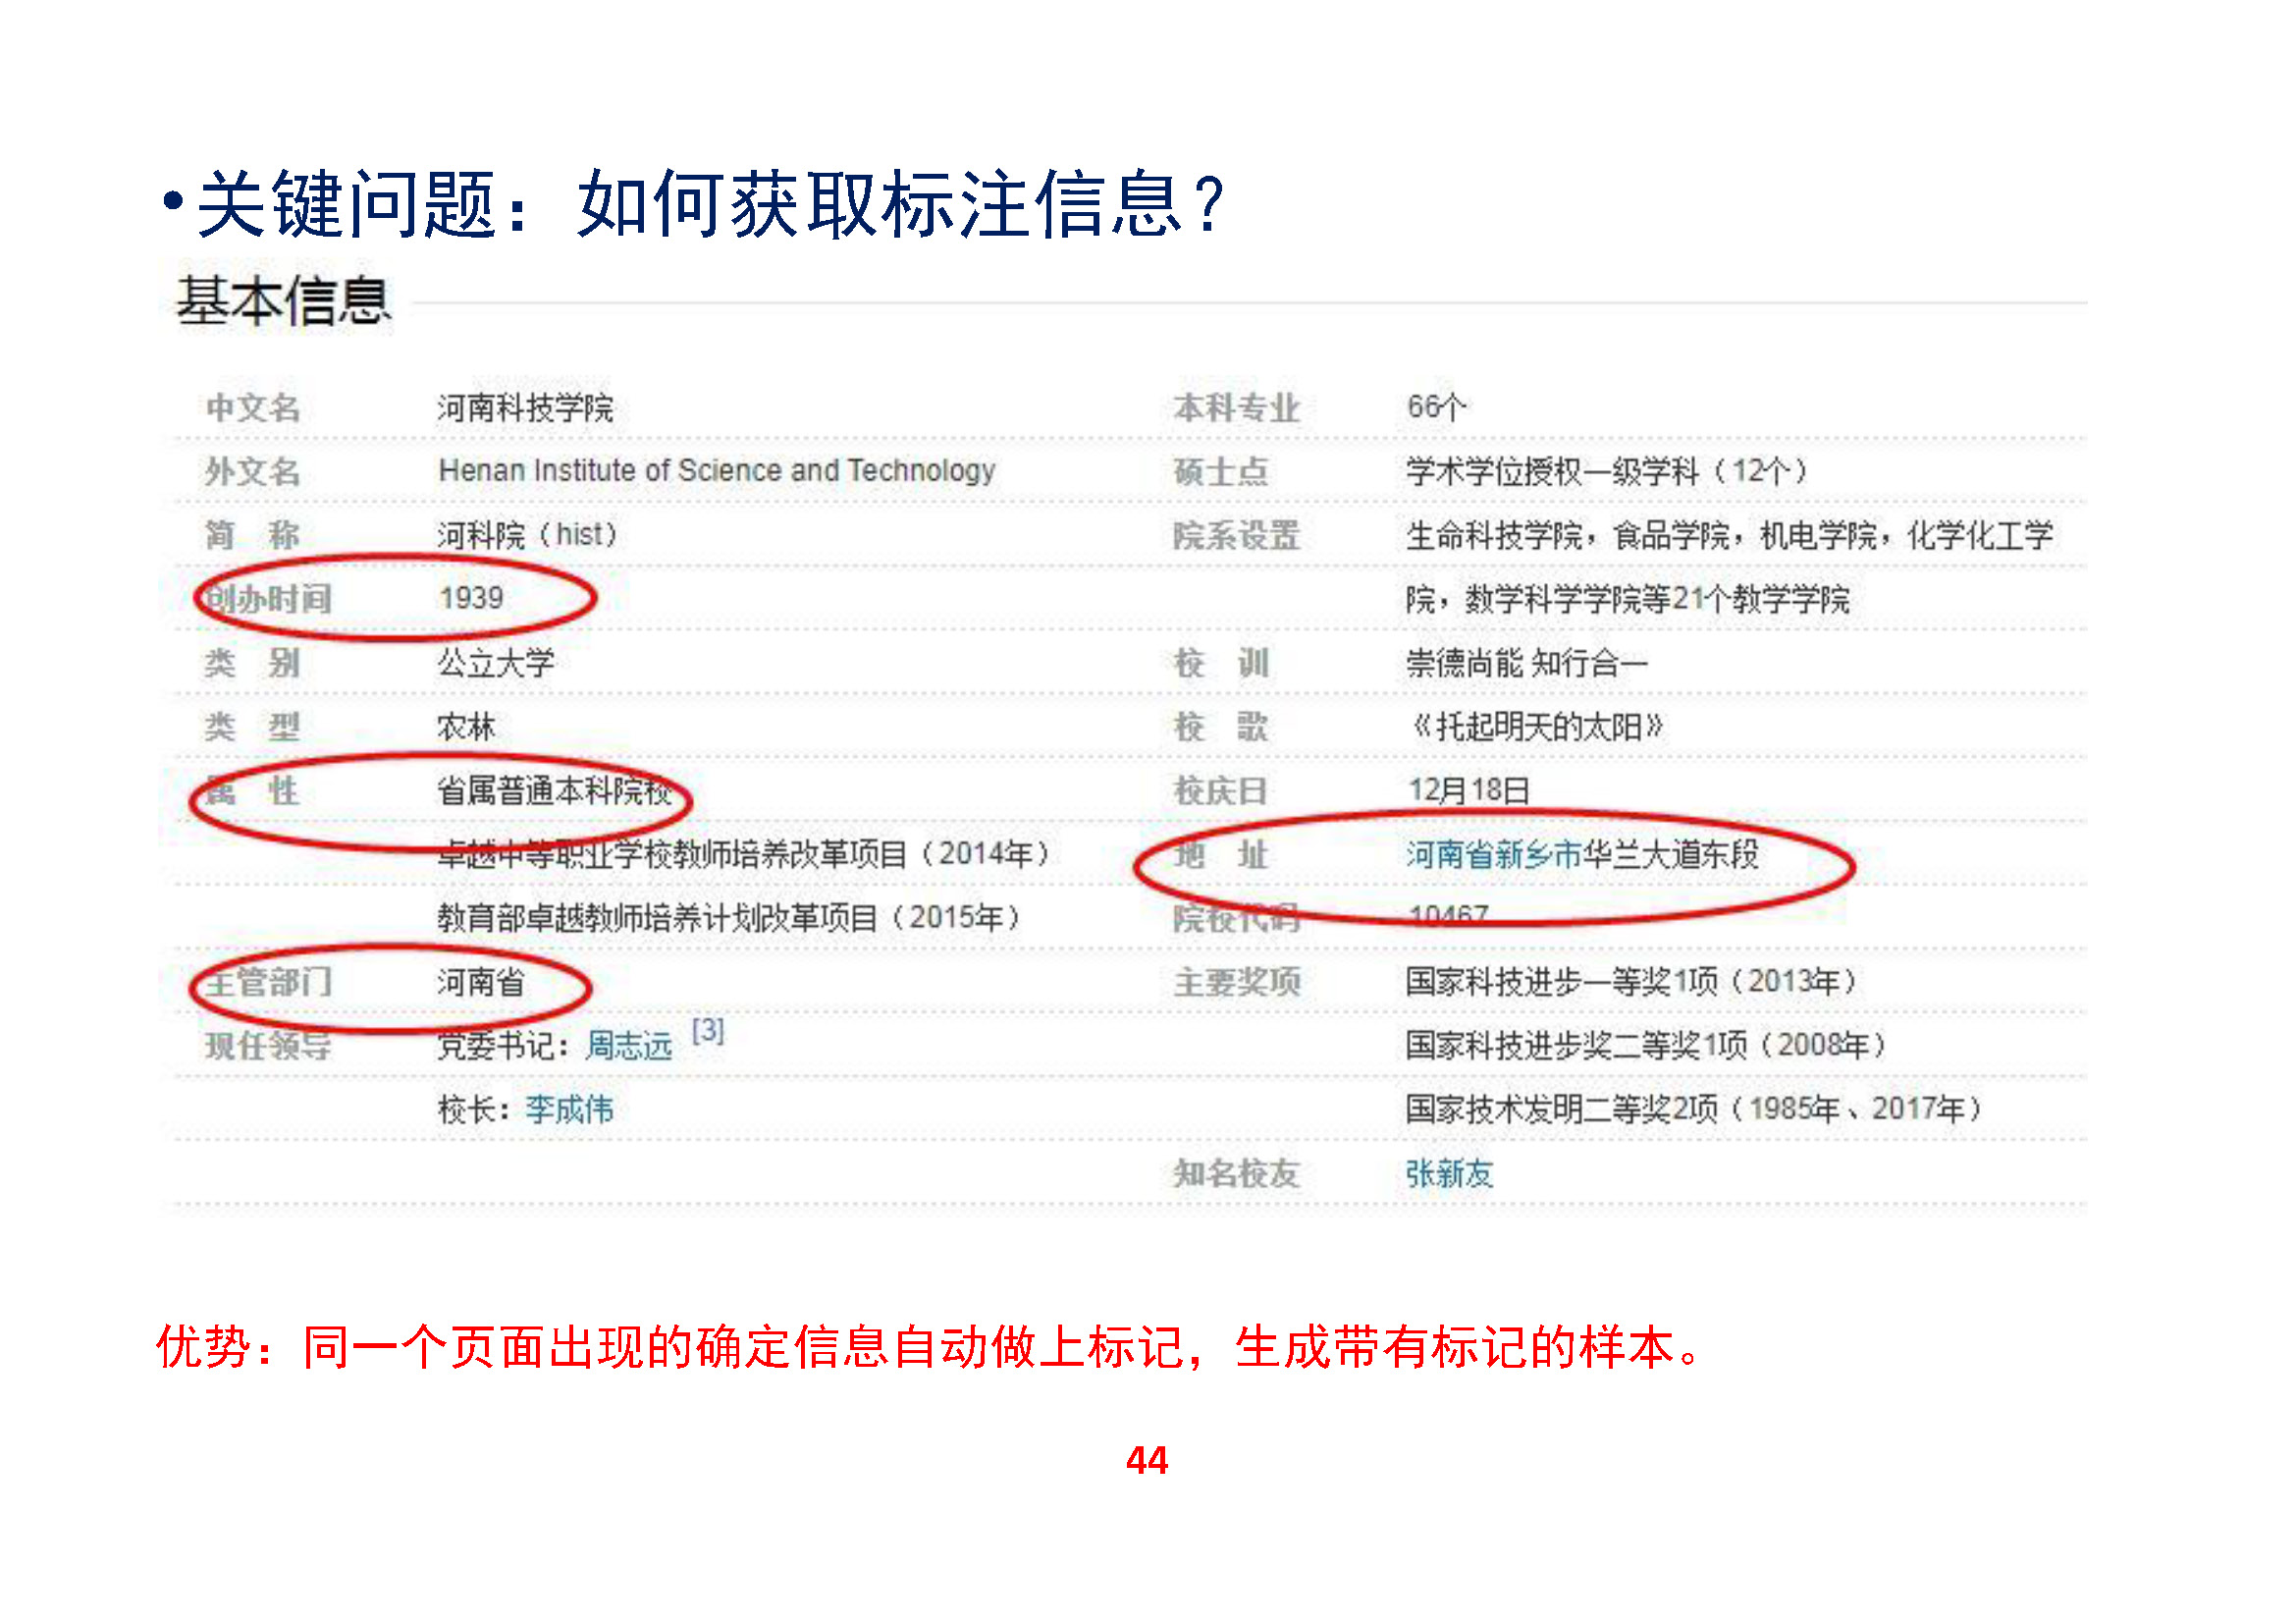Click the 周志远 party secretary link
Viewport: 2296px width, 1624px height.
pos(628,1046)
